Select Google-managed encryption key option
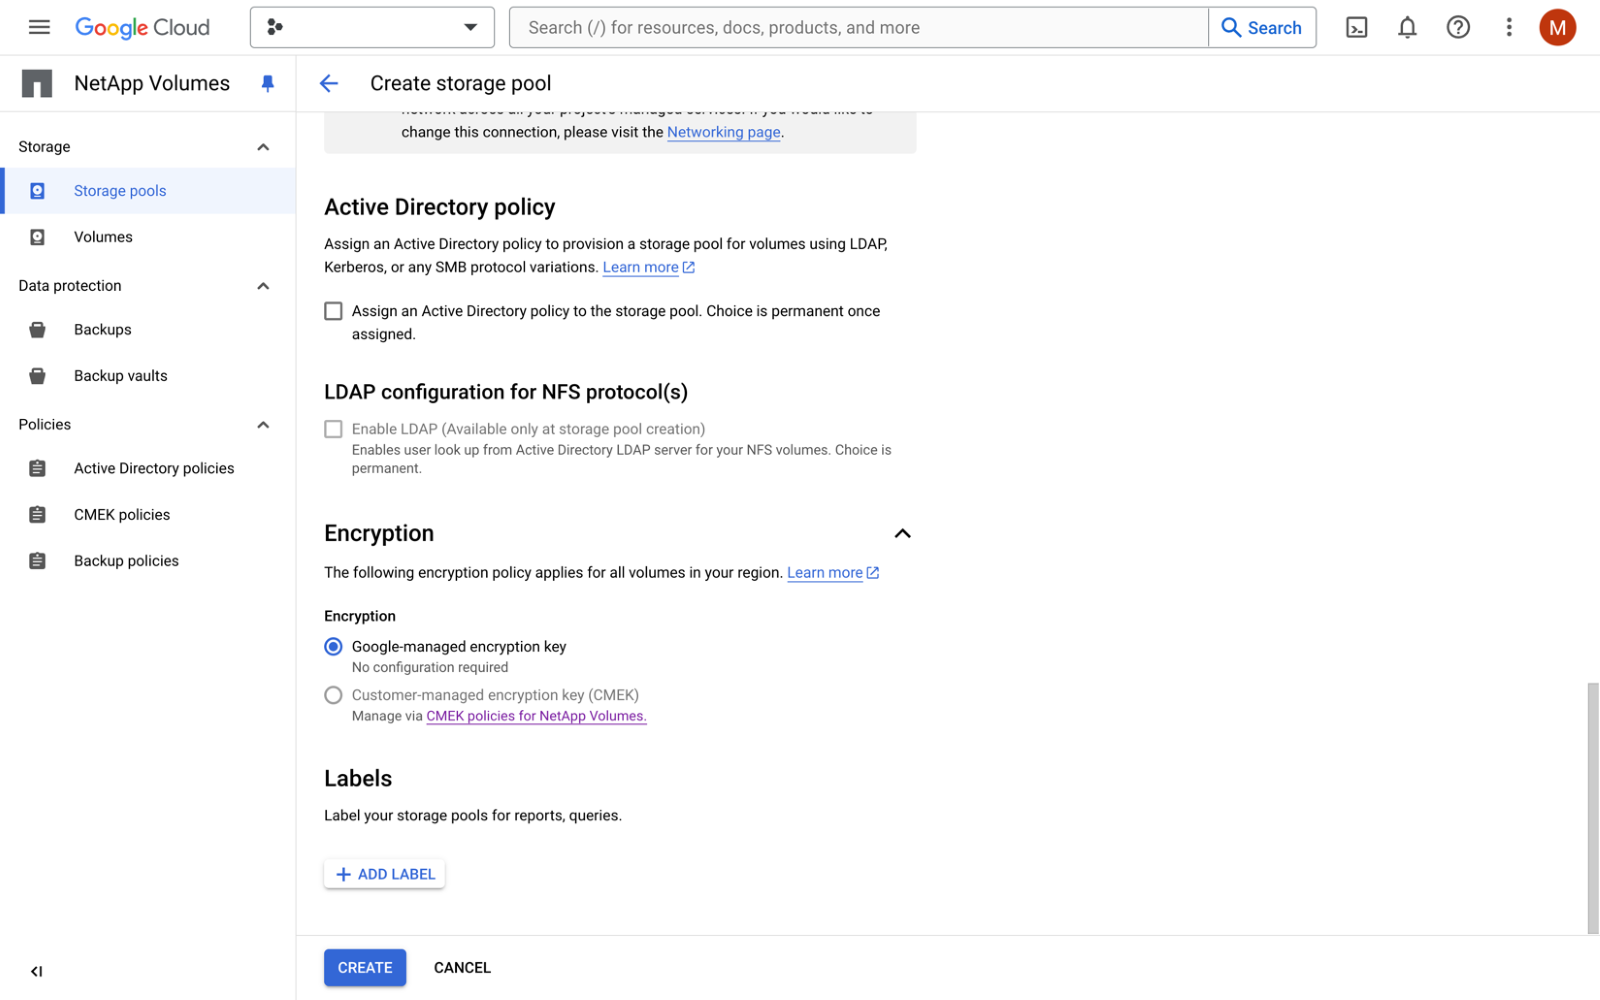The height and width of the screenshot is (1000, 1600). click(x=333, y=647)
